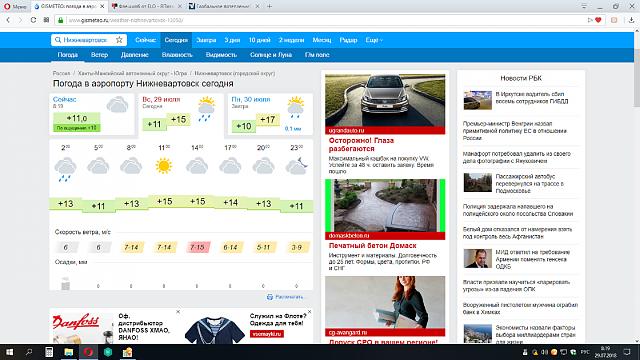Click the sun icon at 11:00

coord(164,166)
